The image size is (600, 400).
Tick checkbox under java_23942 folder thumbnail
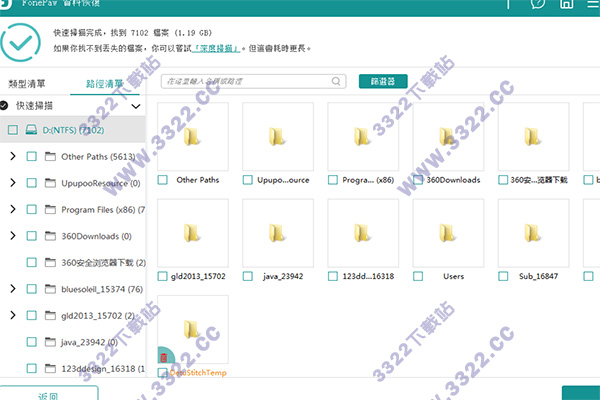[x=248, y=276]
